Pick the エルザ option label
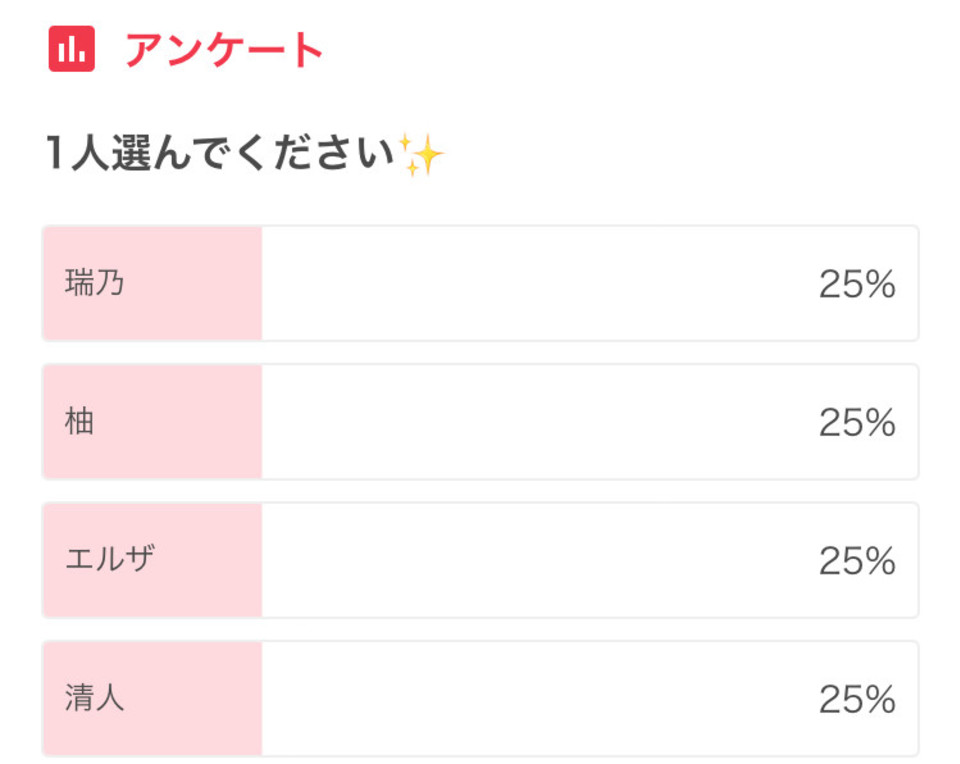960x764 pixels. coord(110,559)
